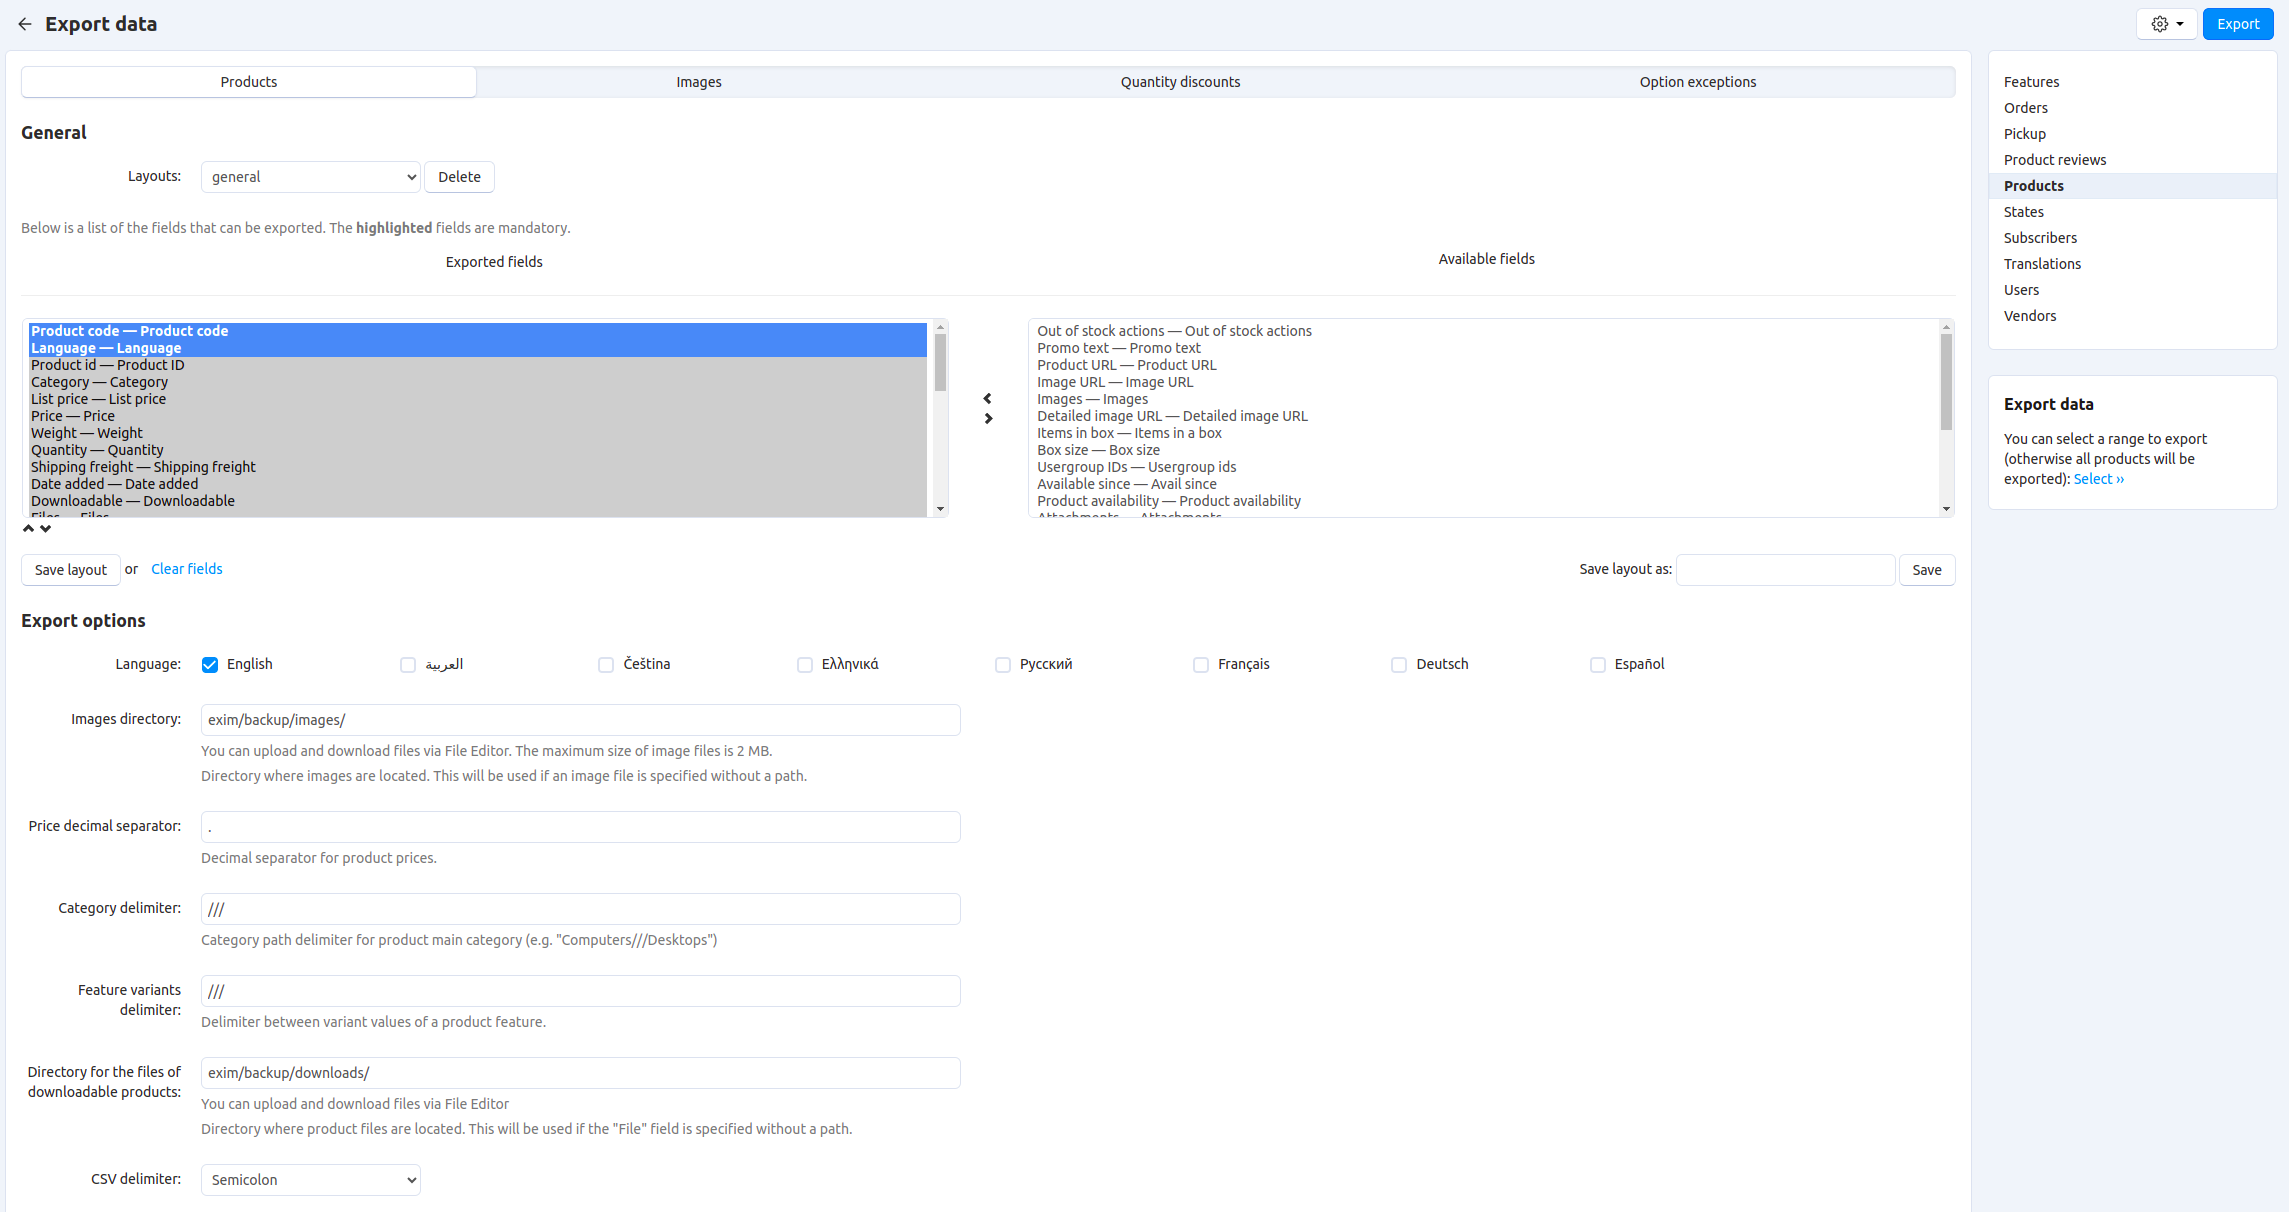The width and height of the screenshot is (2289, 1212).
Task: Select Out of stock actions available field
Action: (1486, 331)
